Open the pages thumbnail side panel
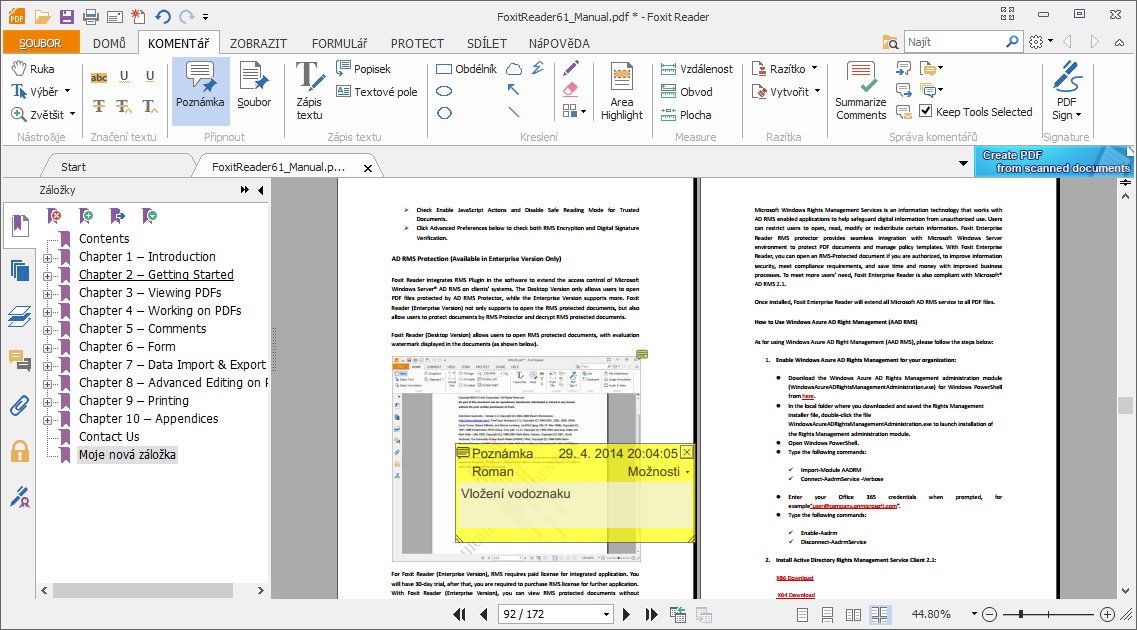The height and width of the screenshot is (630, 1137). click(20, 271)
